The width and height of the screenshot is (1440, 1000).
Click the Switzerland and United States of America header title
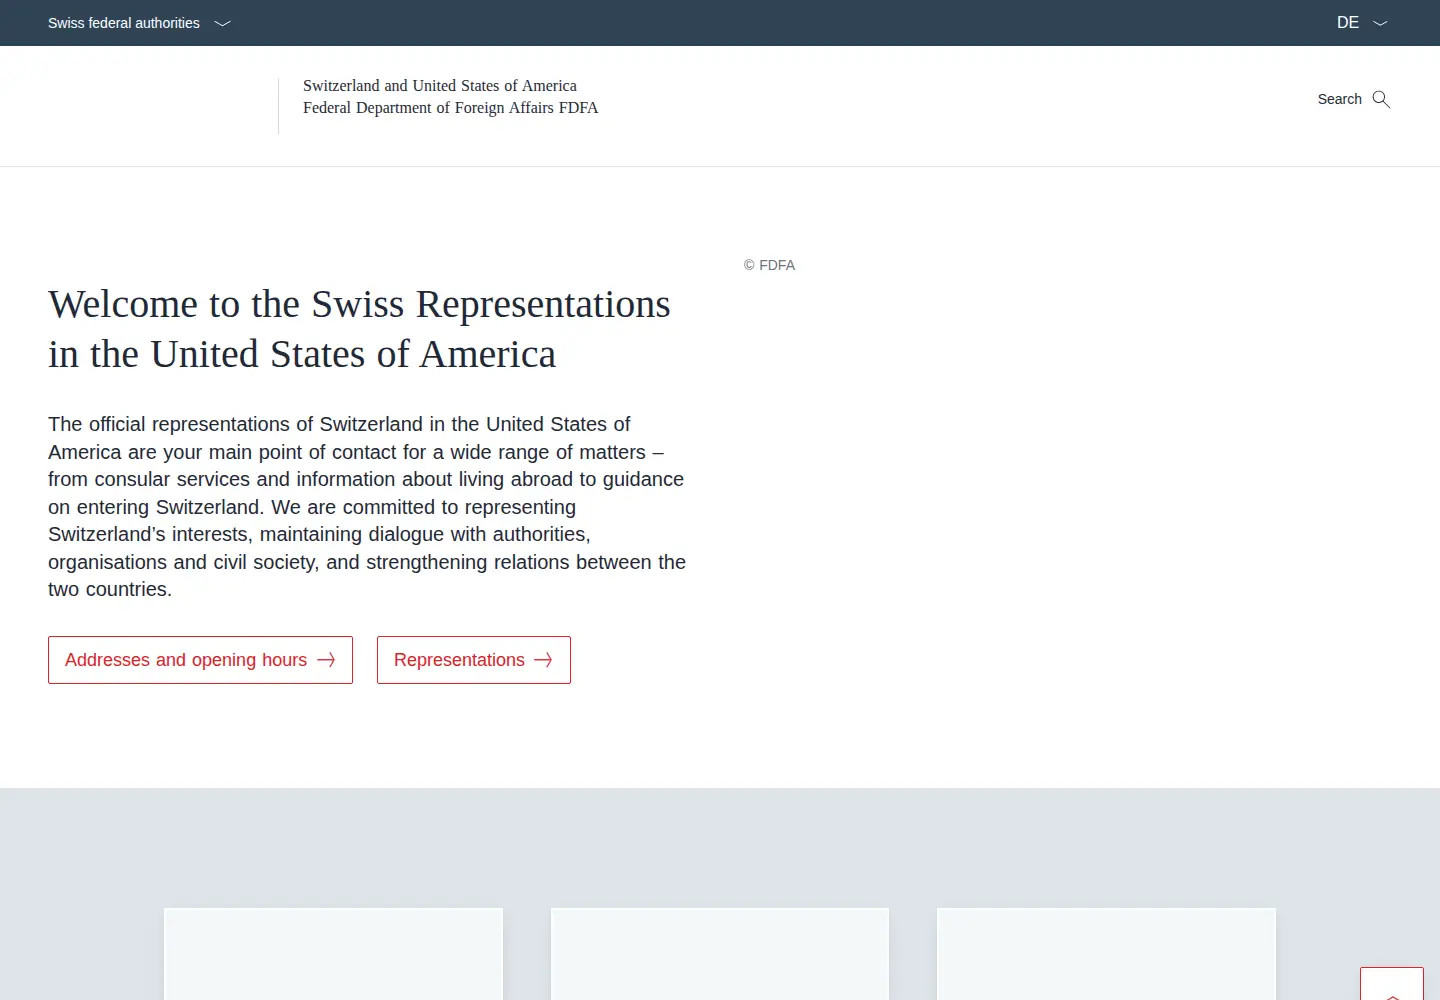(x=440, y=86)
